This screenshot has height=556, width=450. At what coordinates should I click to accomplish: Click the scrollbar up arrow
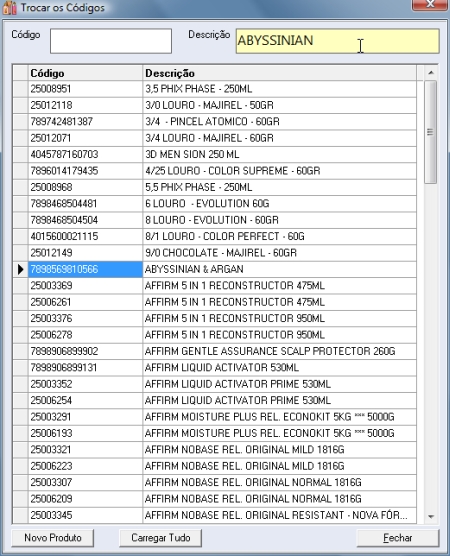(x=431, y=73)
